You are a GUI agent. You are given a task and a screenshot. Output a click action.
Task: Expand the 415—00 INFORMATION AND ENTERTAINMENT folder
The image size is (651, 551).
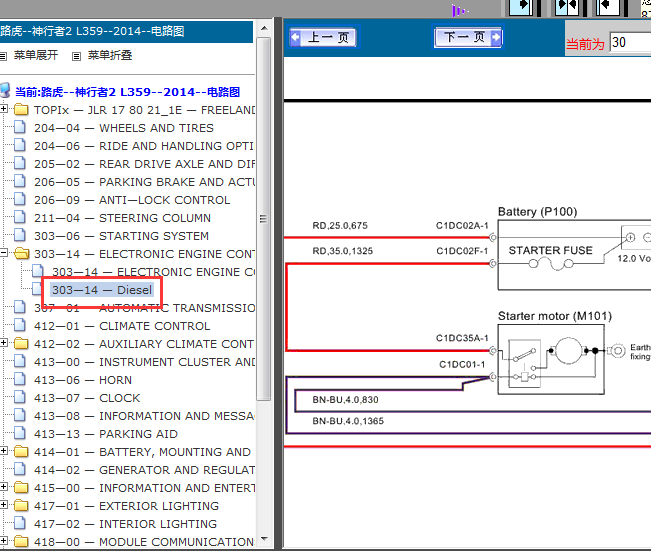click(x=4, y=487)
